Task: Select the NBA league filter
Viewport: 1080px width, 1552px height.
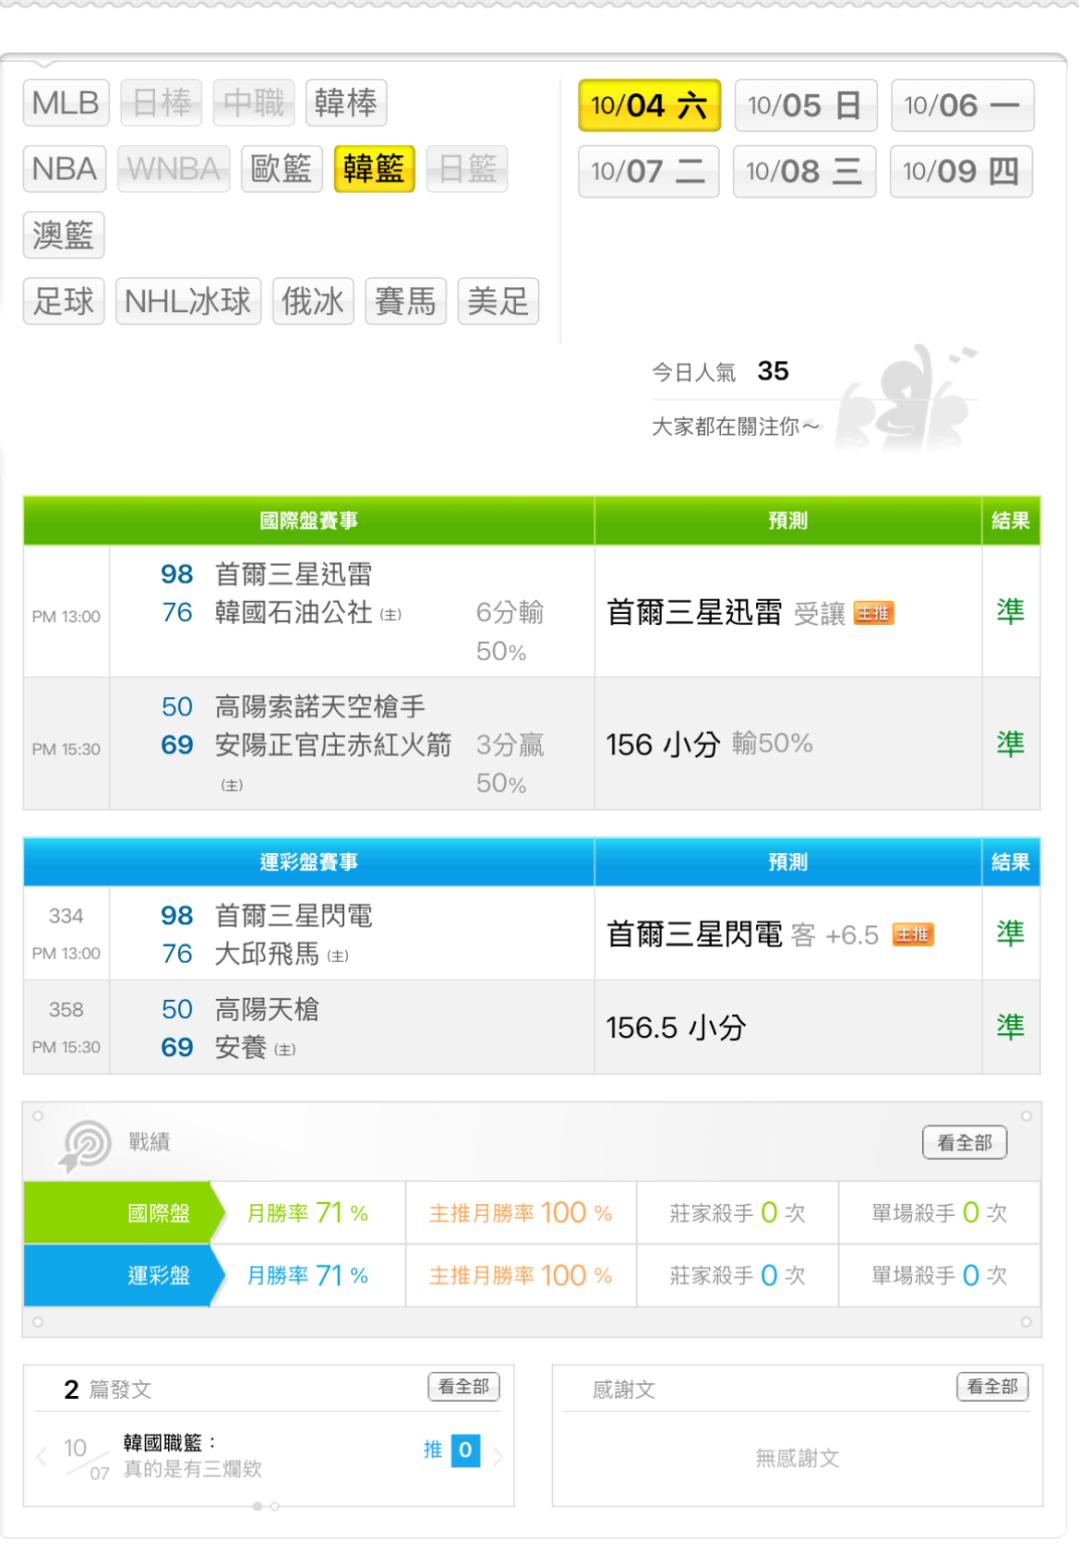Action: click(x=65, y=169)
